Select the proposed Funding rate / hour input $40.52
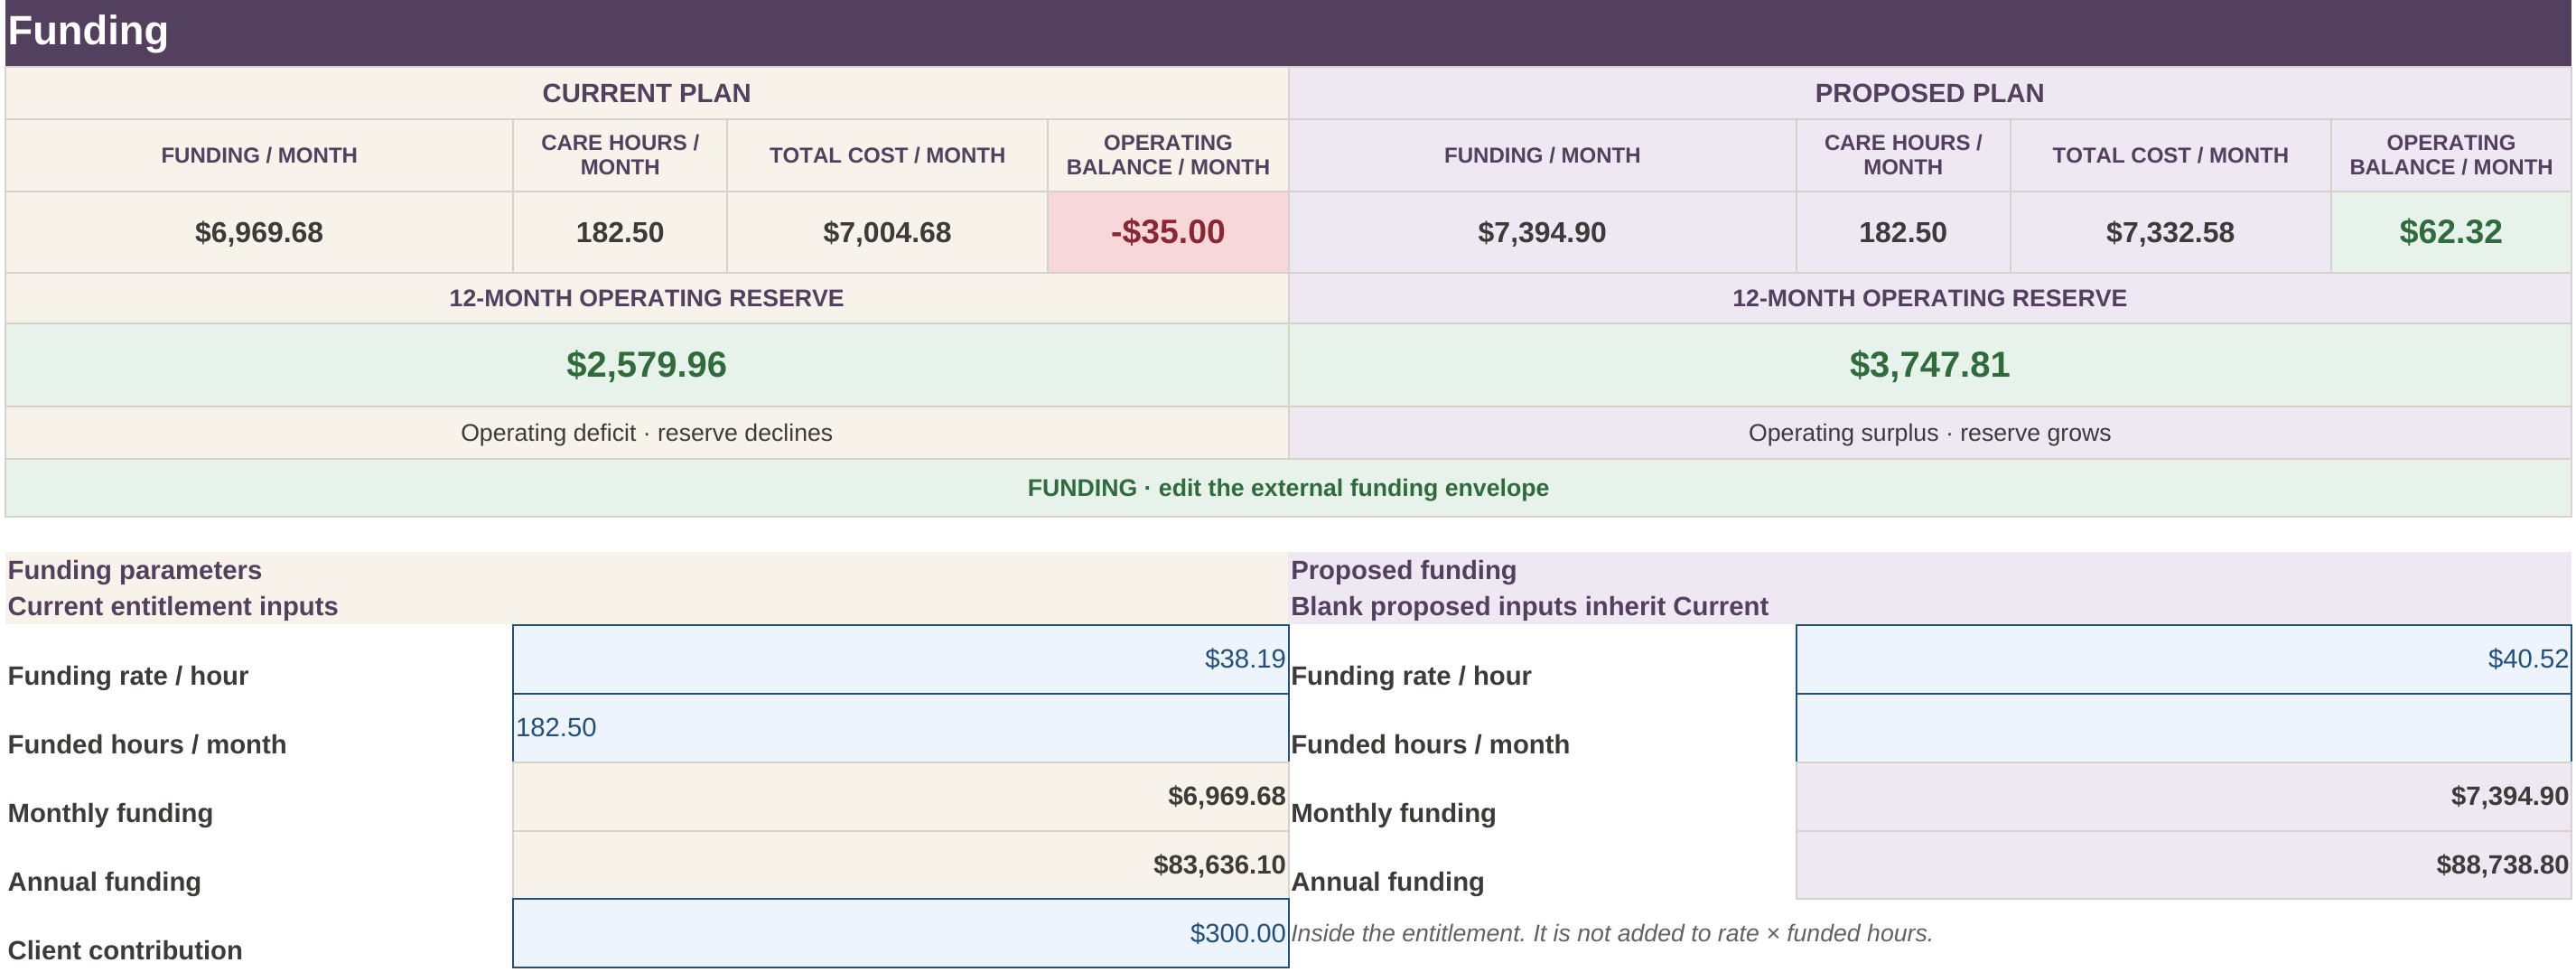This screenshot has height=972, width=2576. point(2183,659)
